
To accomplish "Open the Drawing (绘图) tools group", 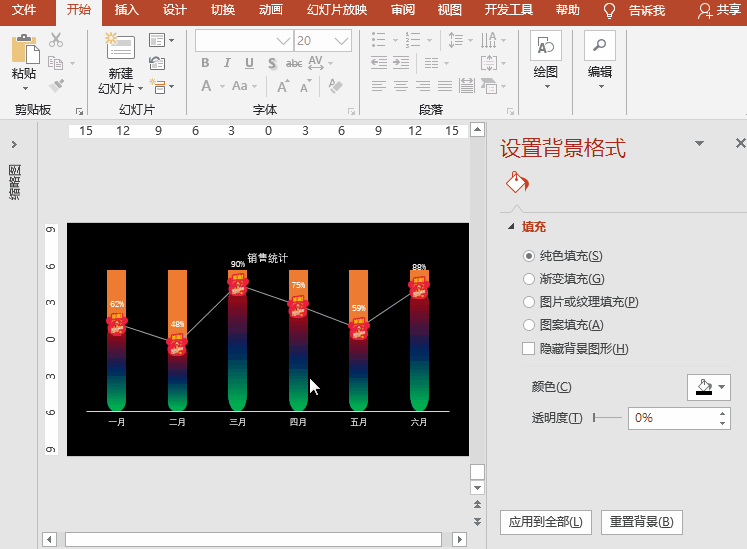I will coord(546,60).
